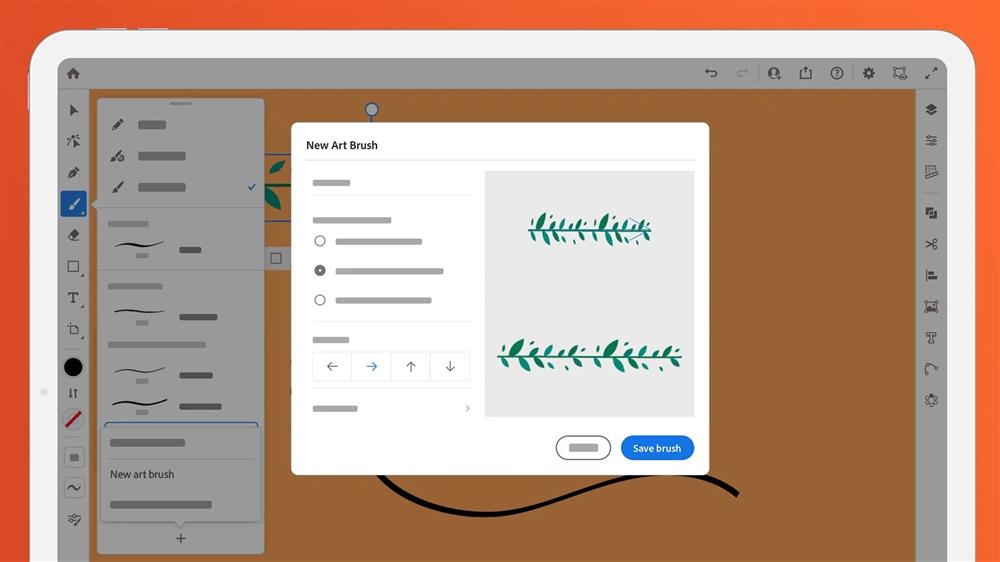Select the Selection arrow tool

[x=73, y=110]
